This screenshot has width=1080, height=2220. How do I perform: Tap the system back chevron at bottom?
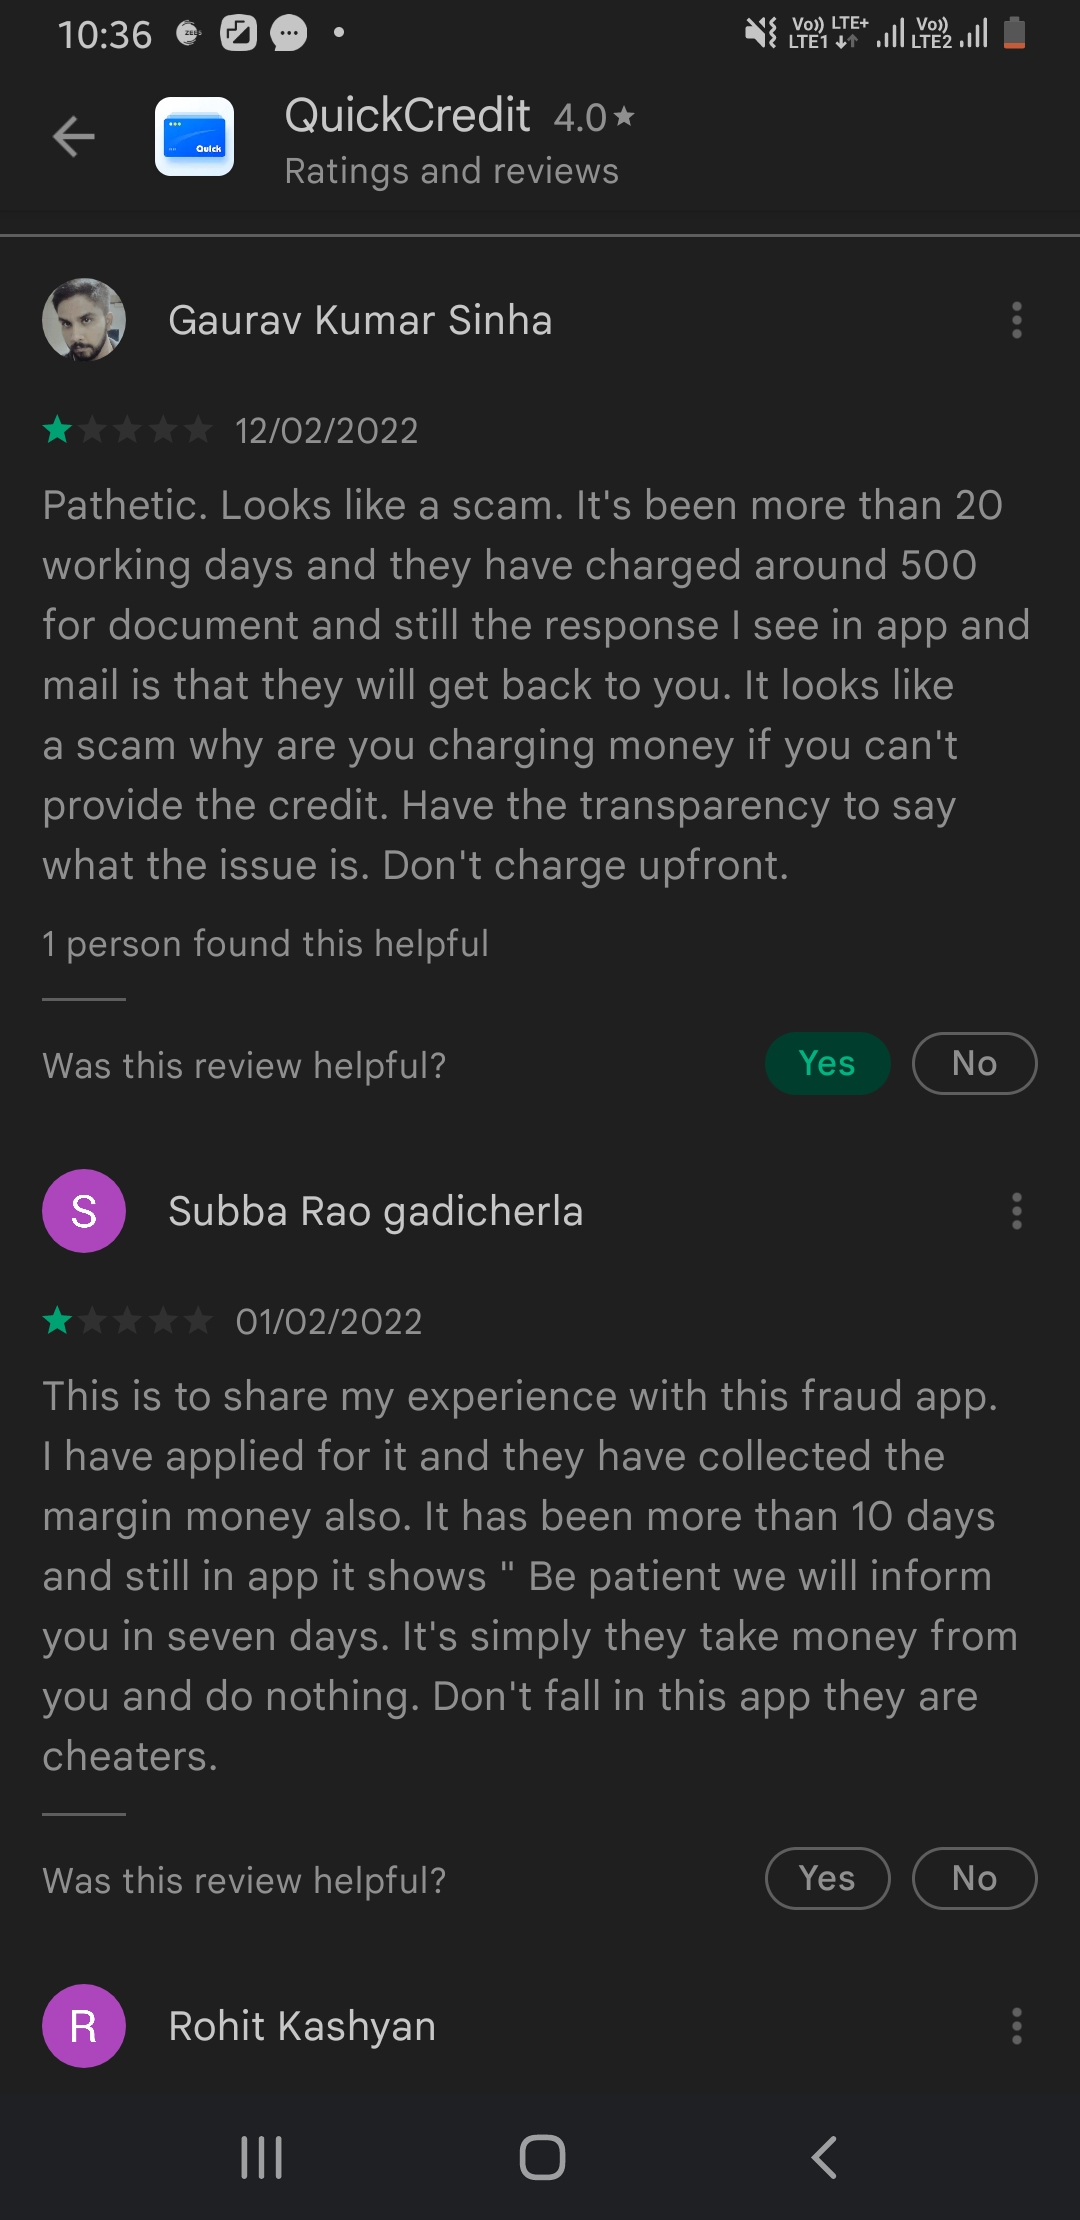click(823, 2157)
